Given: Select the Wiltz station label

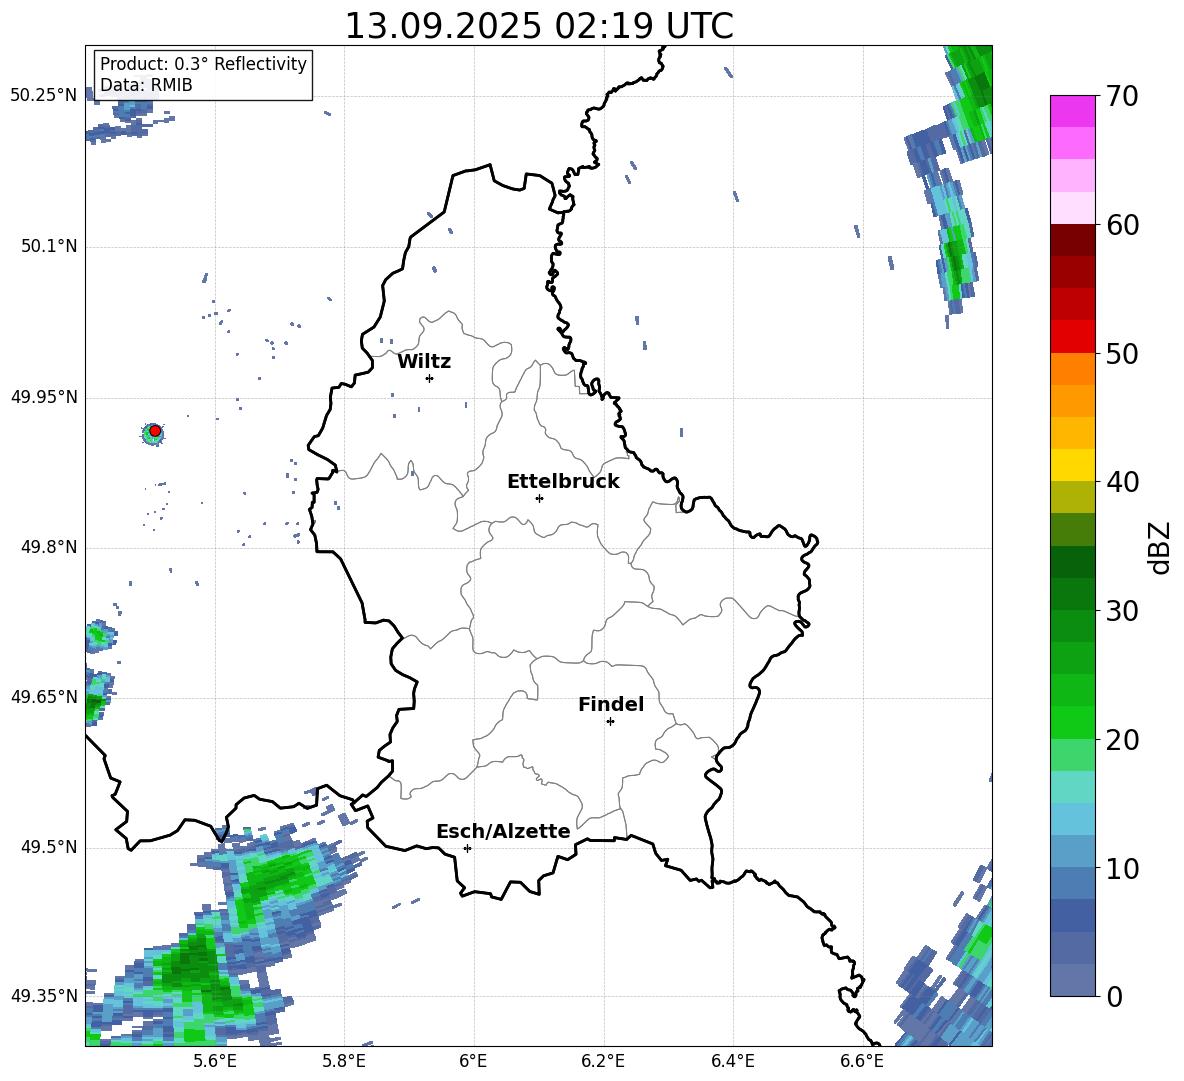Looking at the screenshot, I should coord(424,362).
